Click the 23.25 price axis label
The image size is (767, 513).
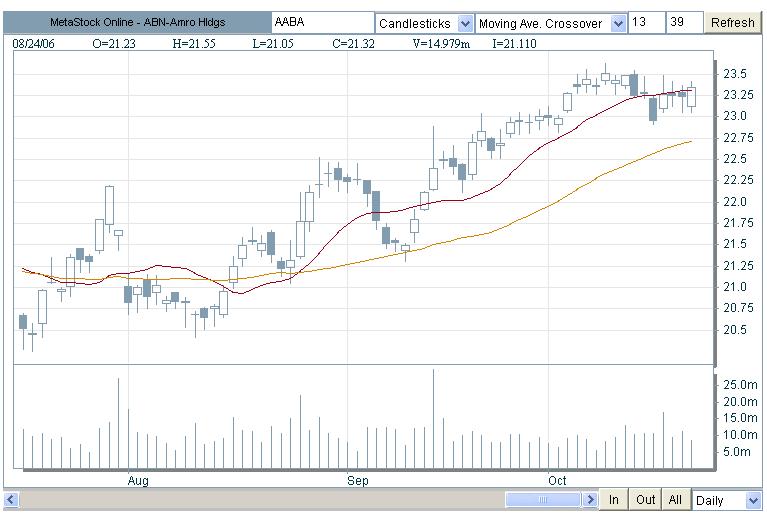(x=739, y=95)
